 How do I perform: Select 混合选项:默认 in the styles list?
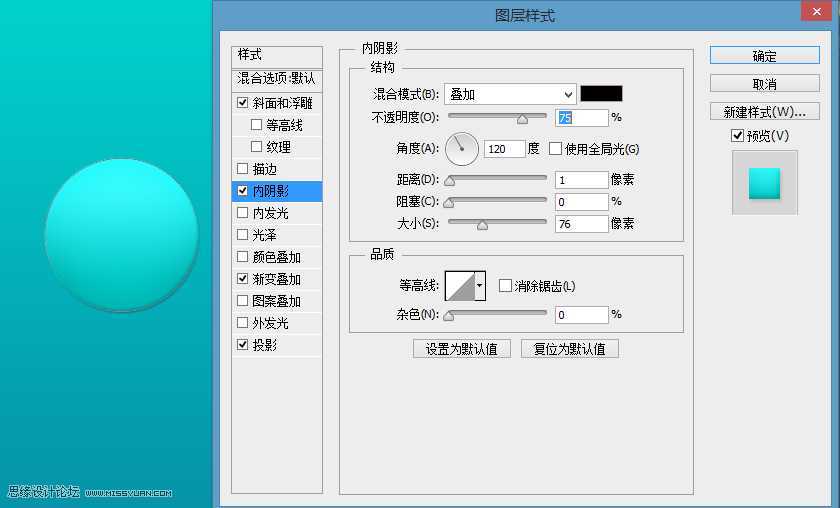pos(276,78)
